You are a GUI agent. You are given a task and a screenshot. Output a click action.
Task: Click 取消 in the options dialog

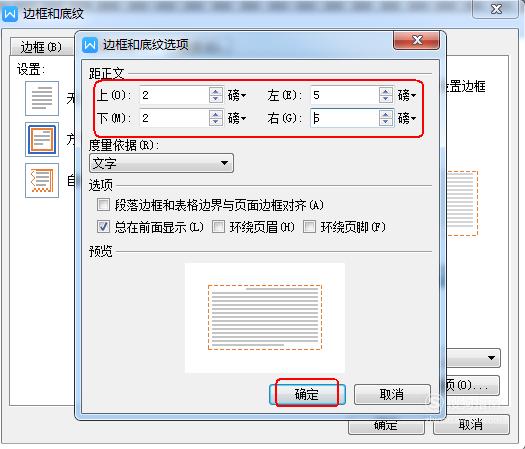pos(392,394)
